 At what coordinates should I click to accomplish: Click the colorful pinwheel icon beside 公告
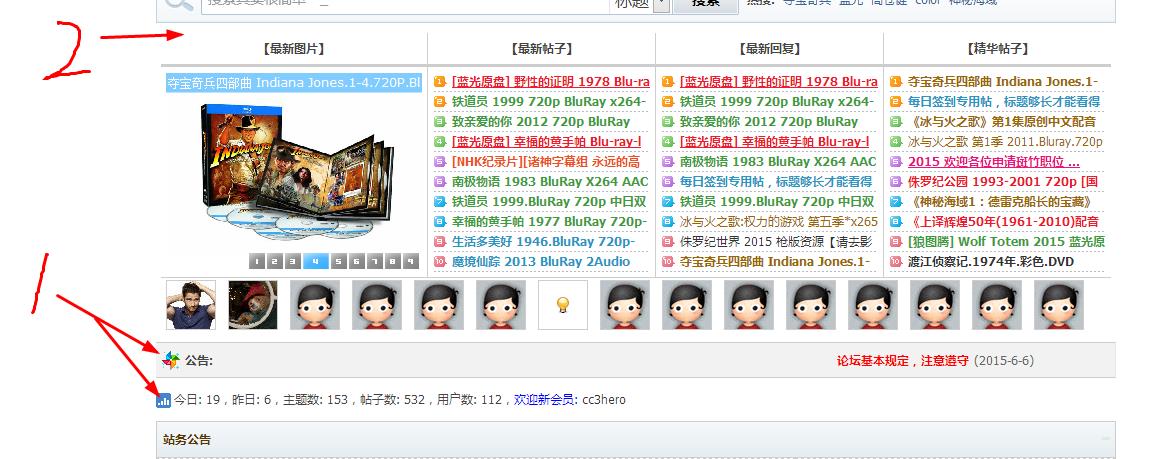(170, 361)
